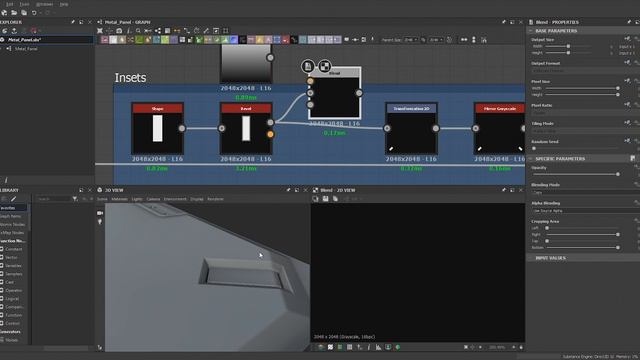This screenshot has width=640, height=360.
Task: Toggle the Random Seed inheritance icon
Action: tap(627, 141)
